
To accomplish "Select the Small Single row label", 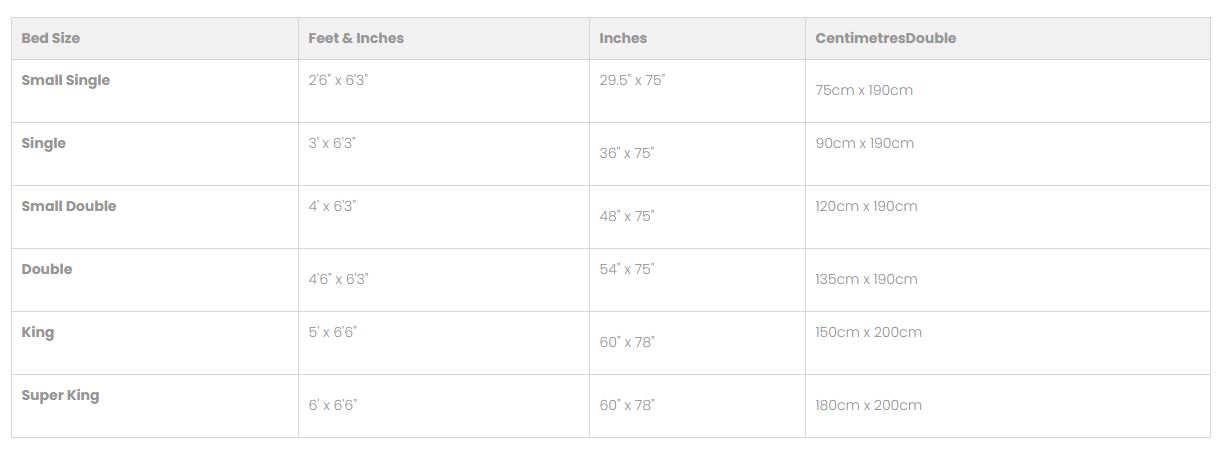I will tap(66, 80).
